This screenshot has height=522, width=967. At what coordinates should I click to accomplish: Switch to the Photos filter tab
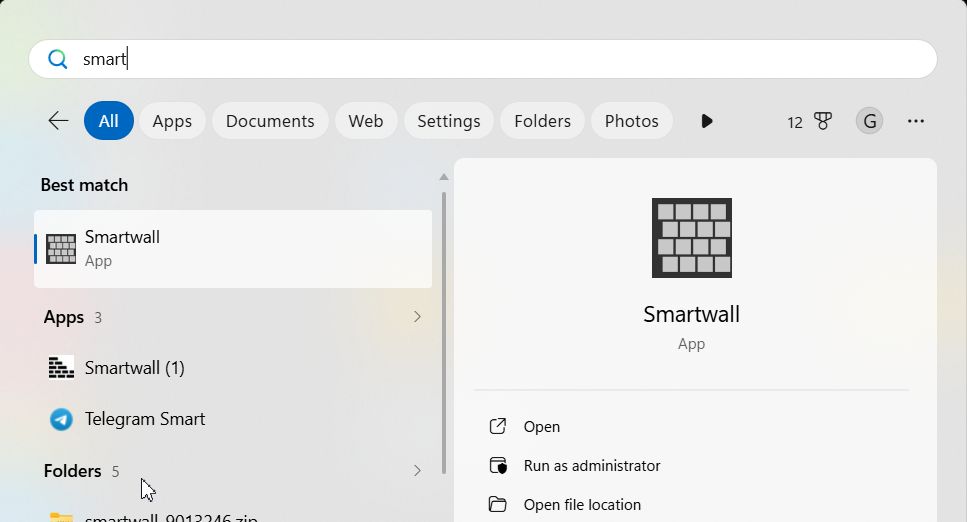point(632,121)
